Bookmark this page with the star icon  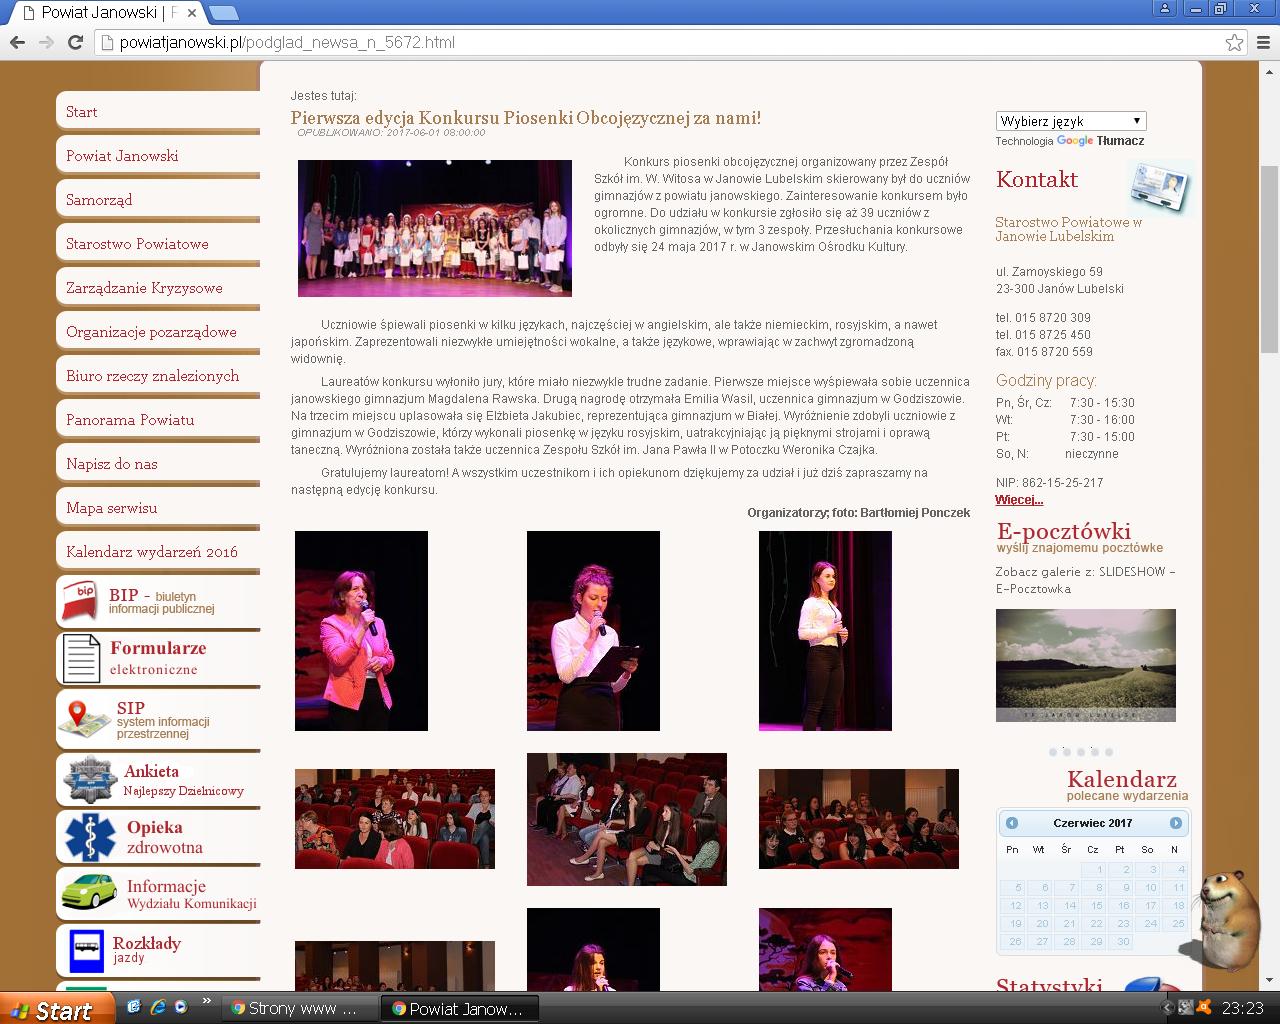tap(1234, 42)
